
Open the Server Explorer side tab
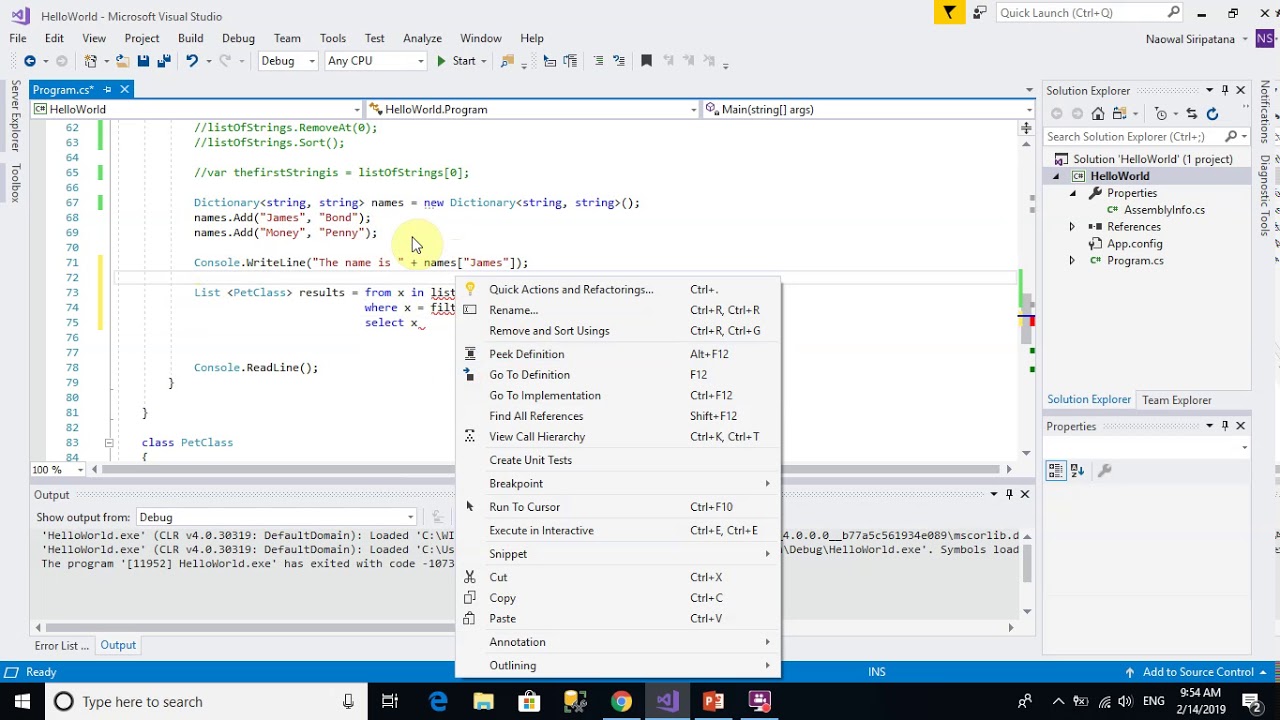[15, 117]
